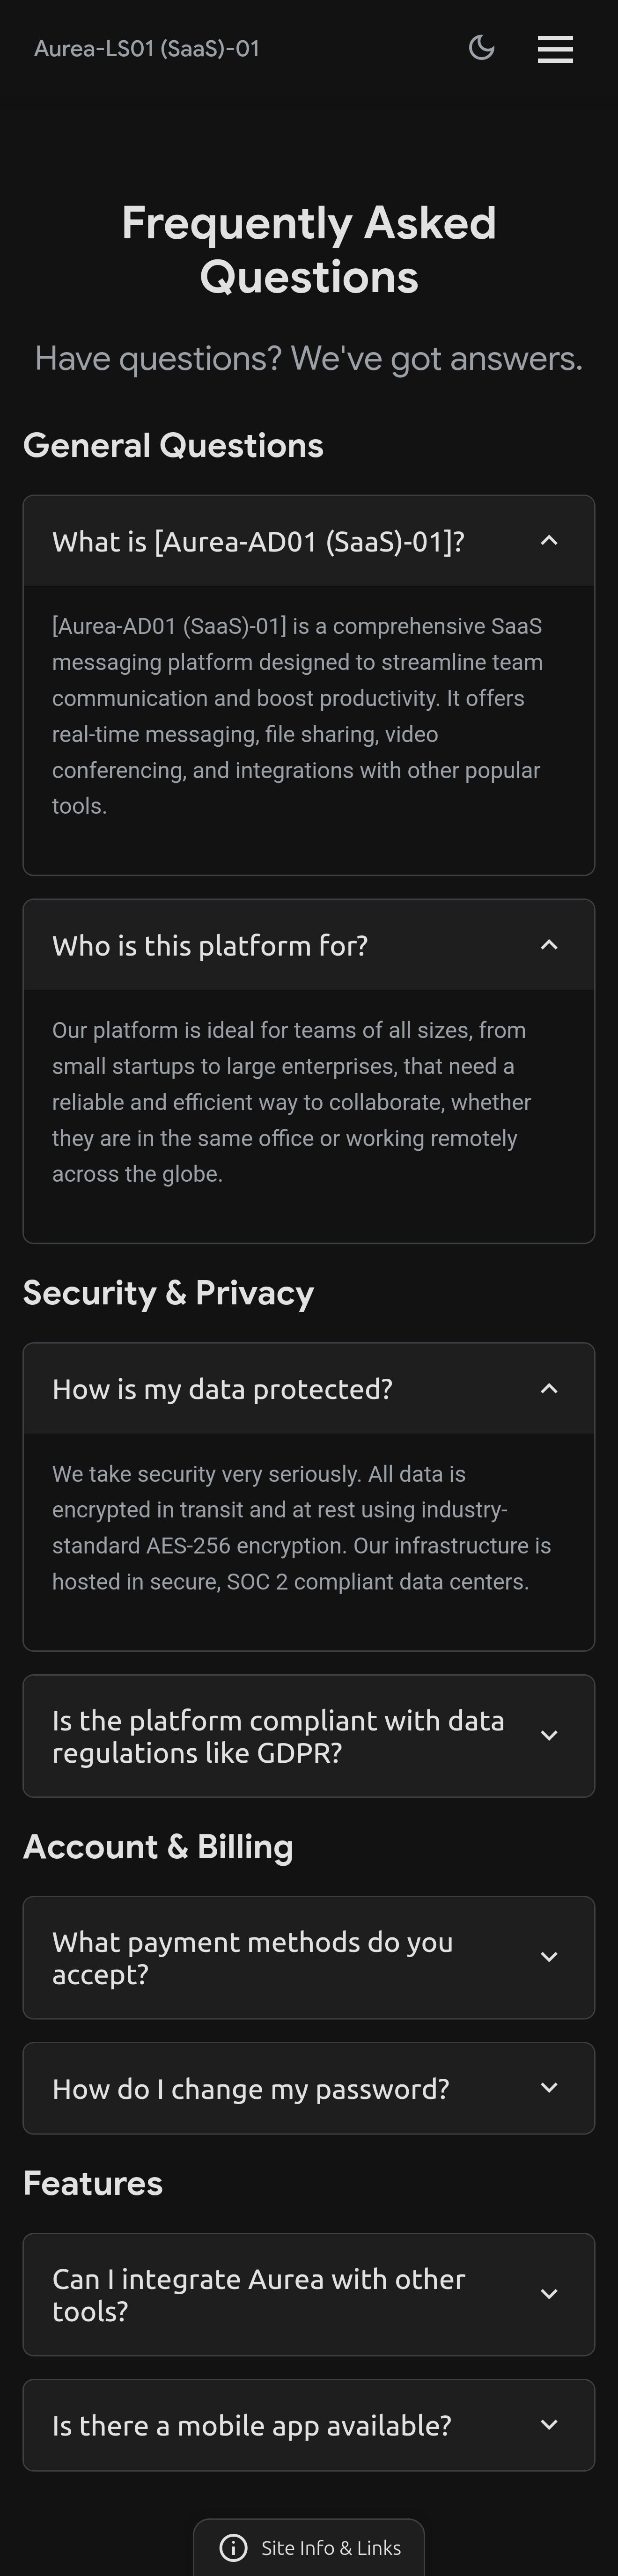Click the info icon in Site Info bar
Image resolution: width=618 pixels, height=2576 pixels.
click(233, 2548)
